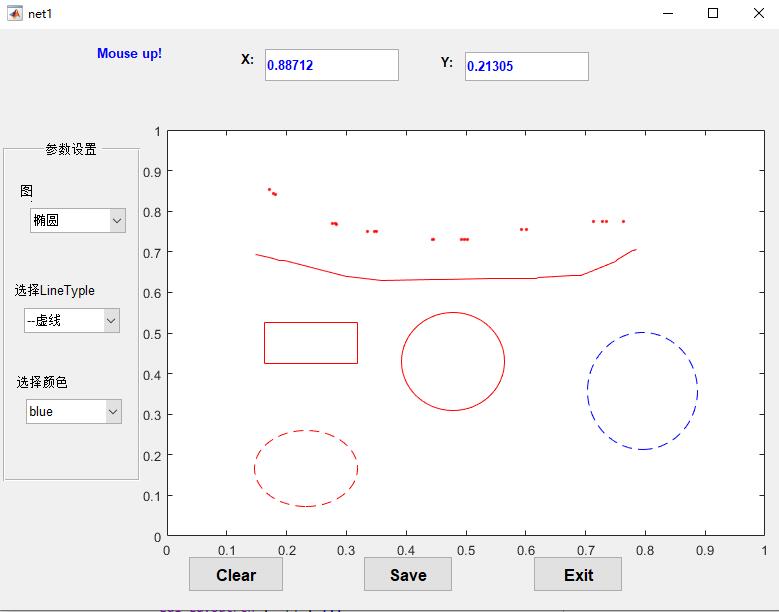Screen dimensions: 779x612
Task: Click the y-axis tick label 0.5
Action: point(152,334)
